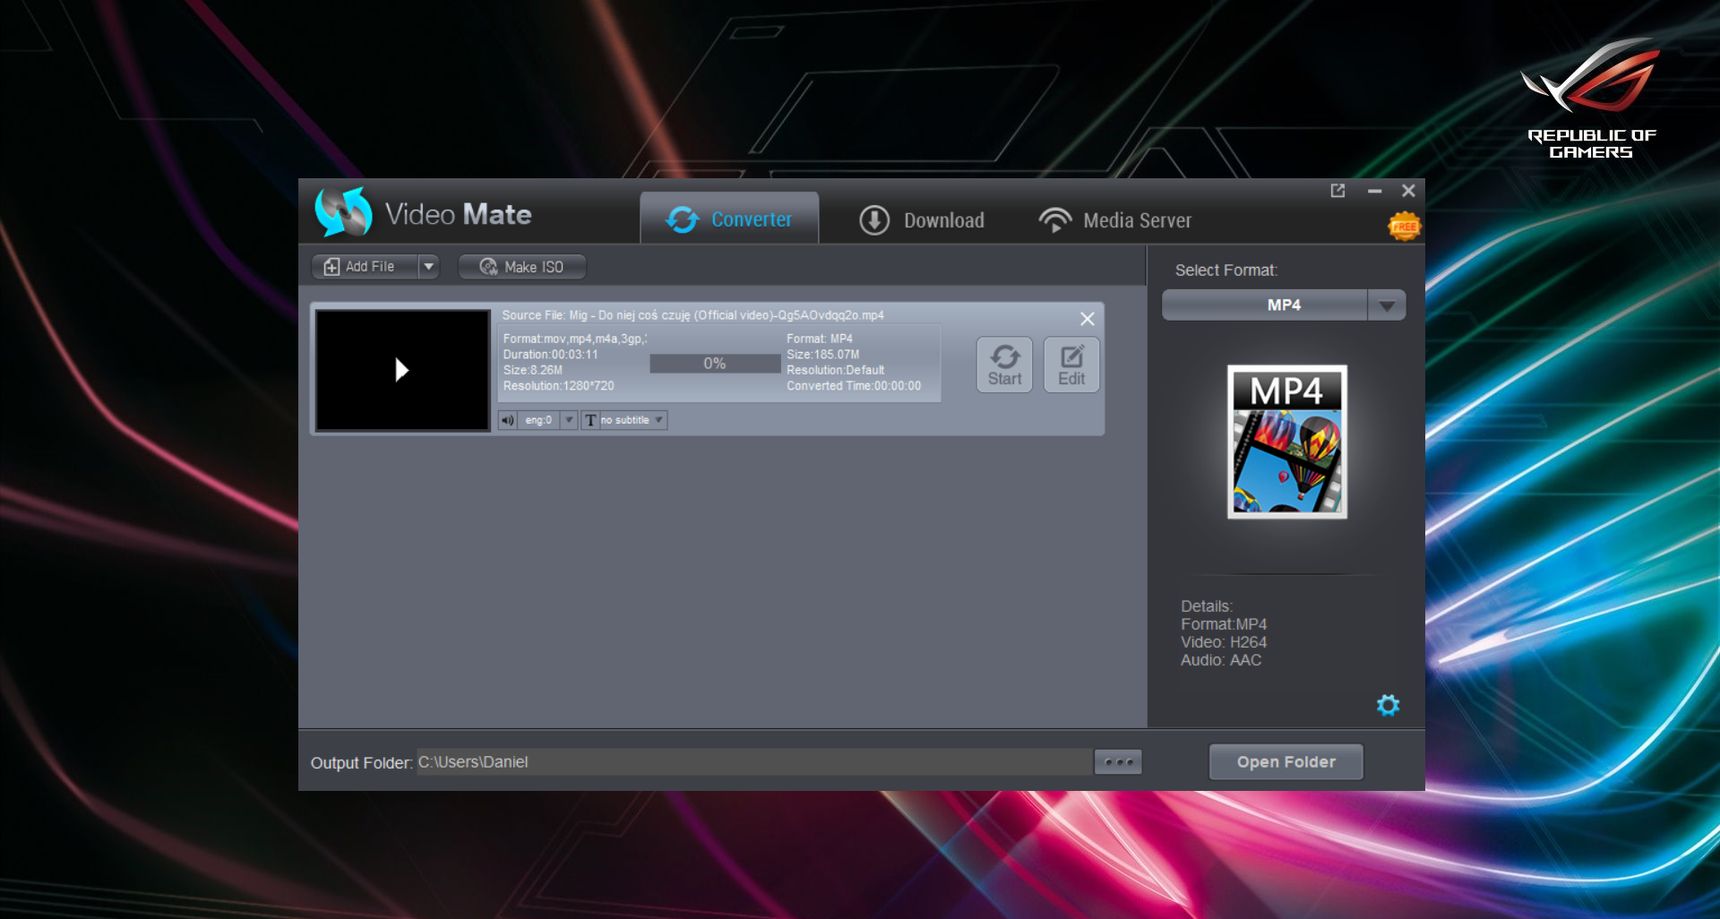Close the Video Mate window
This screenshot has width=1720, height=919.
pos(1408,190)
